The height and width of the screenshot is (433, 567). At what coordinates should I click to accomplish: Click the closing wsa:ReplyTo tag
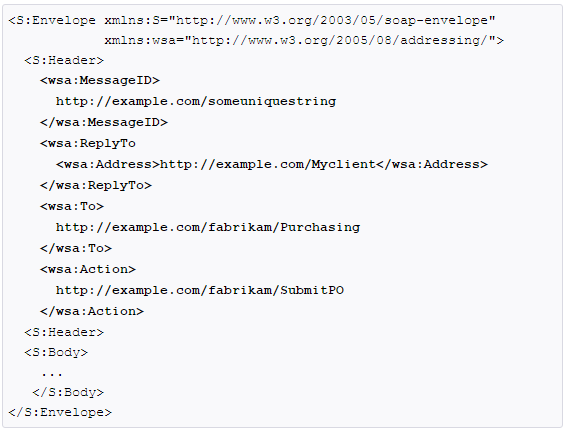[96, 185]
